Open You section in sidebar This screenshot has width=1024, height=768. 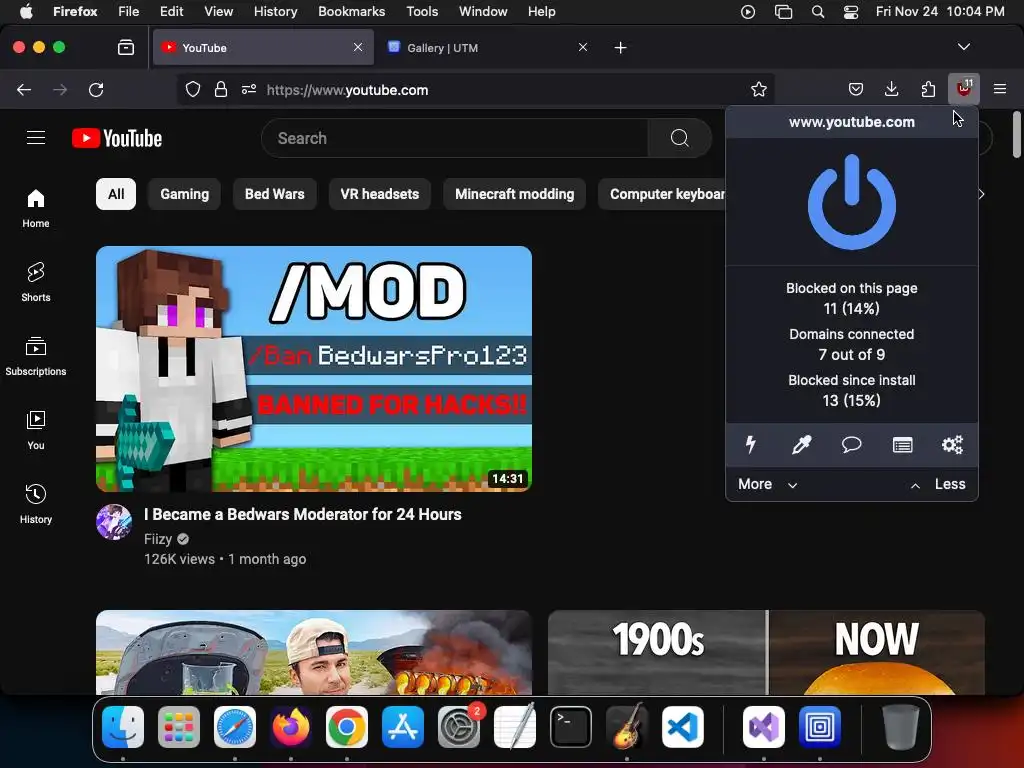point(36,430)
